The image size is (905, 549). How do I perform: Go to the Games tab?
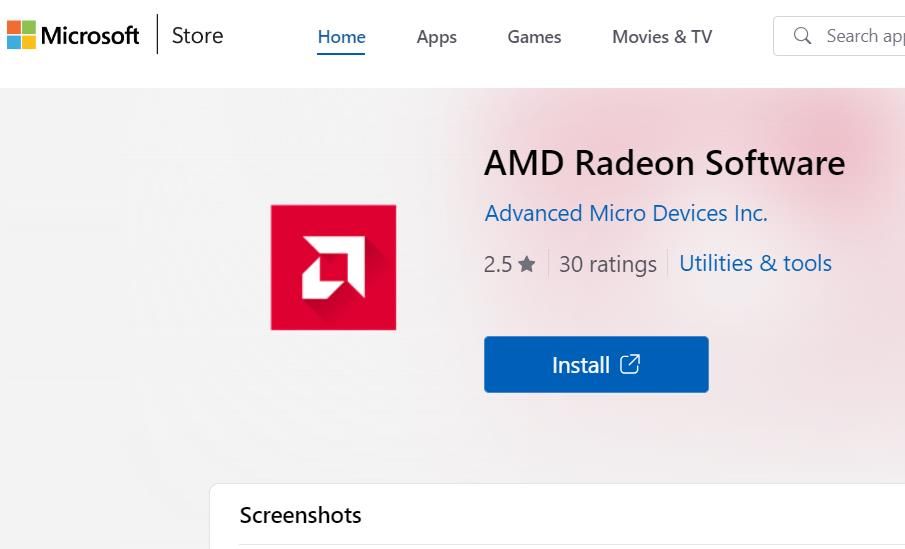534,37
